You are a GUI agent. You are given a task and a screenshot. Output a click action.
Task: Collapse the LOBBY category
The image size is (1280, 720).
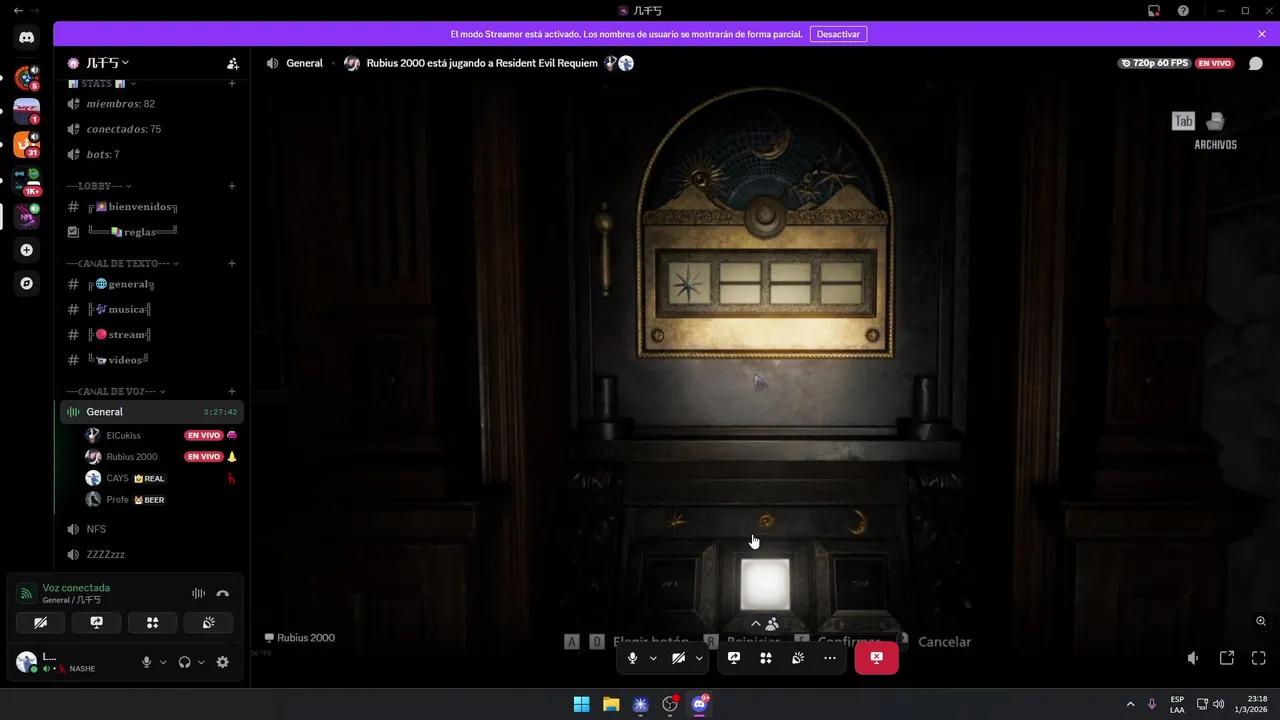[99, 186]
